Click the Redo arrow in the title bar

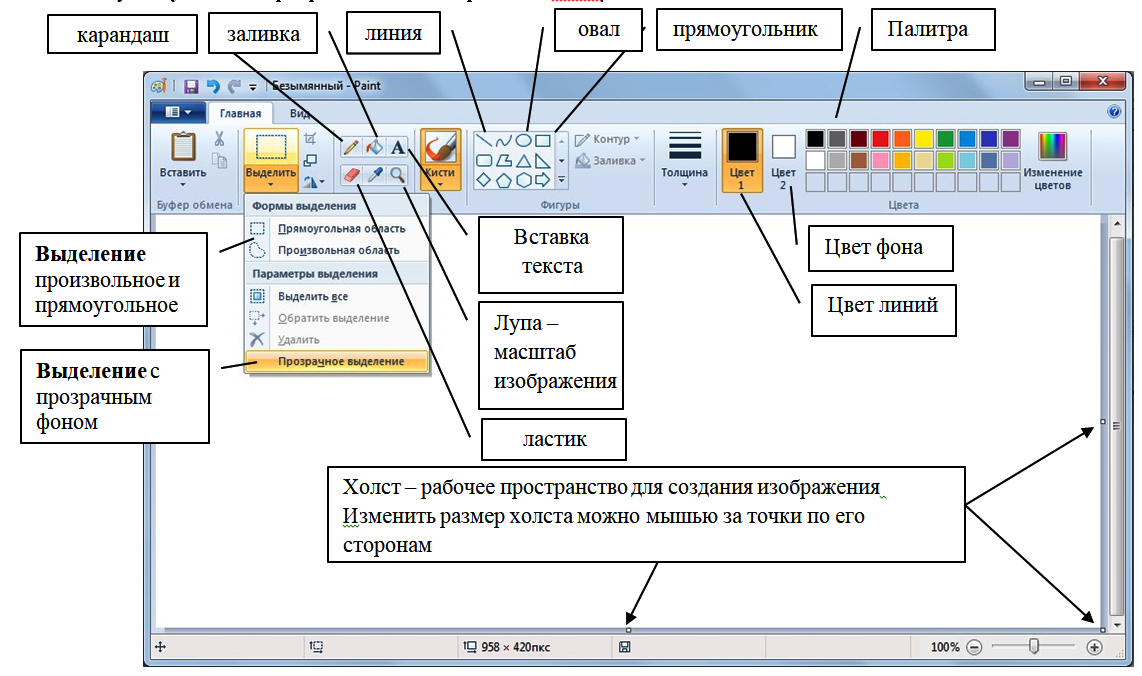(x=234, y=86)
